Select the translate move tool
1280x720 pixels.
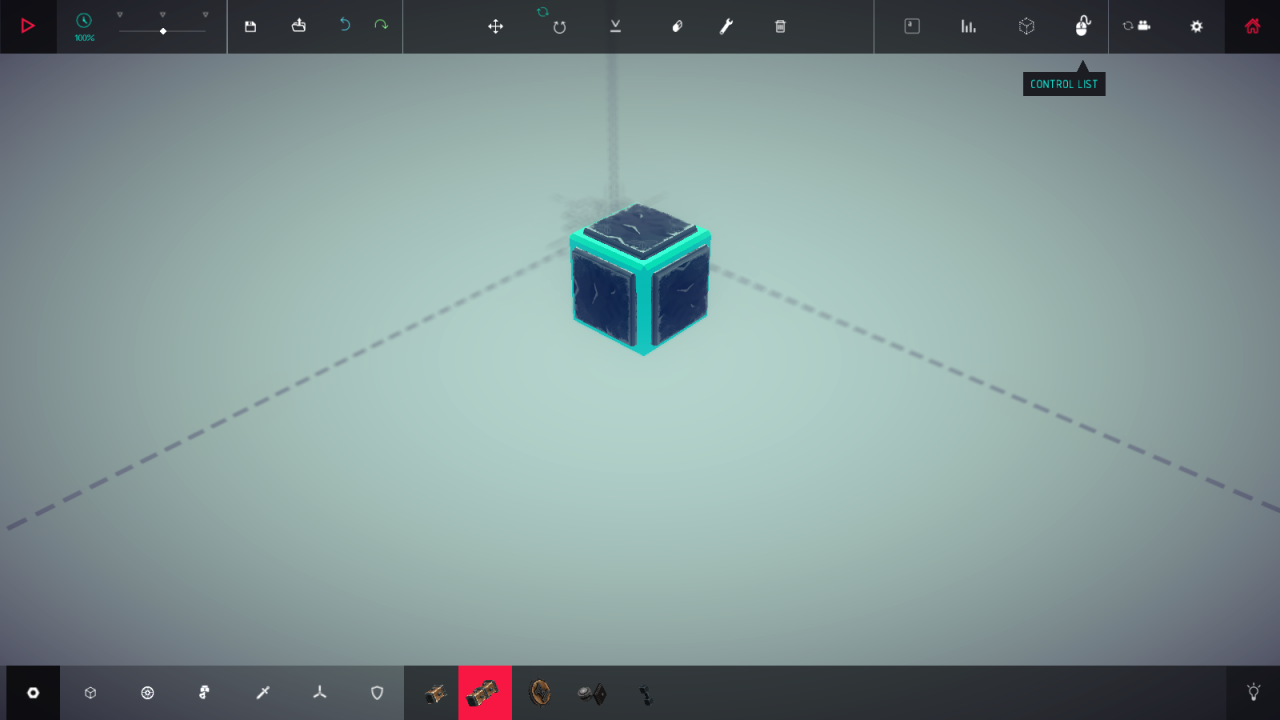coord(495,26)
